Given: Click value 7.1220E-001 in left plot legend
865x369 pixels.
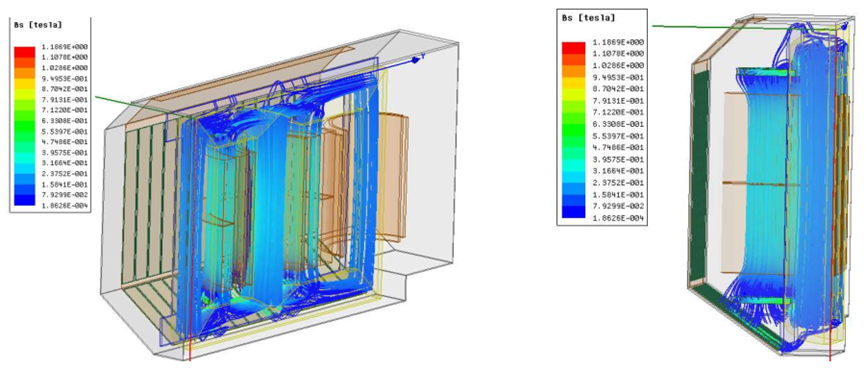Looking at the screenshot, I should [66, 110].
